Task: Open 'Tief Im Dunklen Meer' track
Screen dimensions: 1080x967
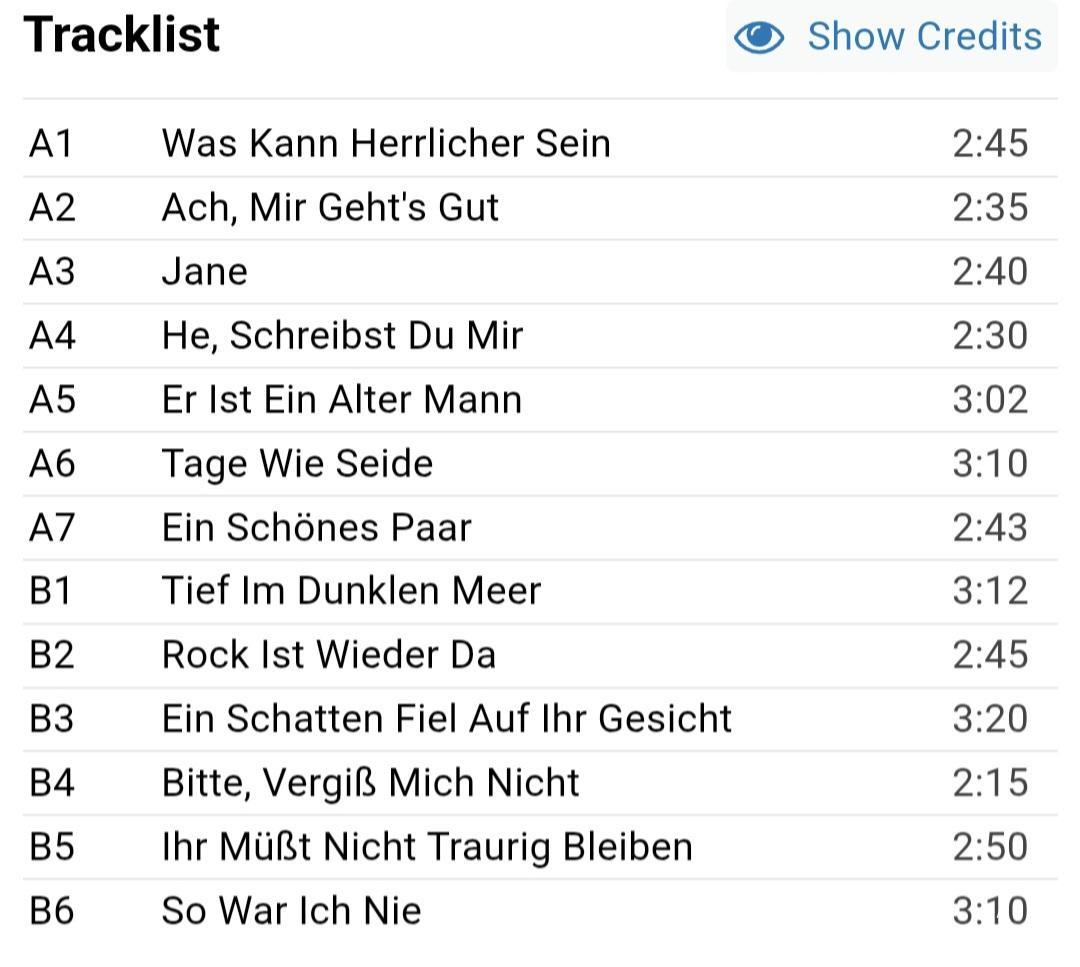Action: click(x=351, y=590)
